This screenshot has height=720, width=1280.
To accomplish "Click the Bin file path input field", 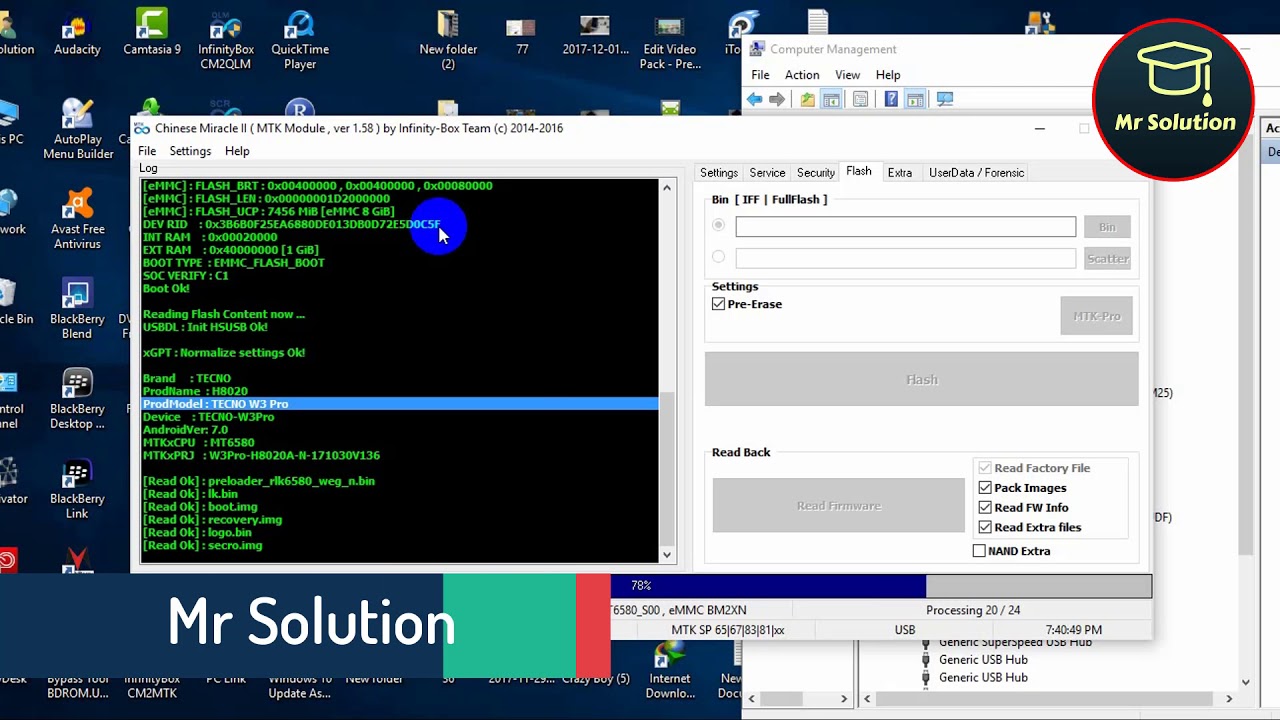I will click(906, 227).
